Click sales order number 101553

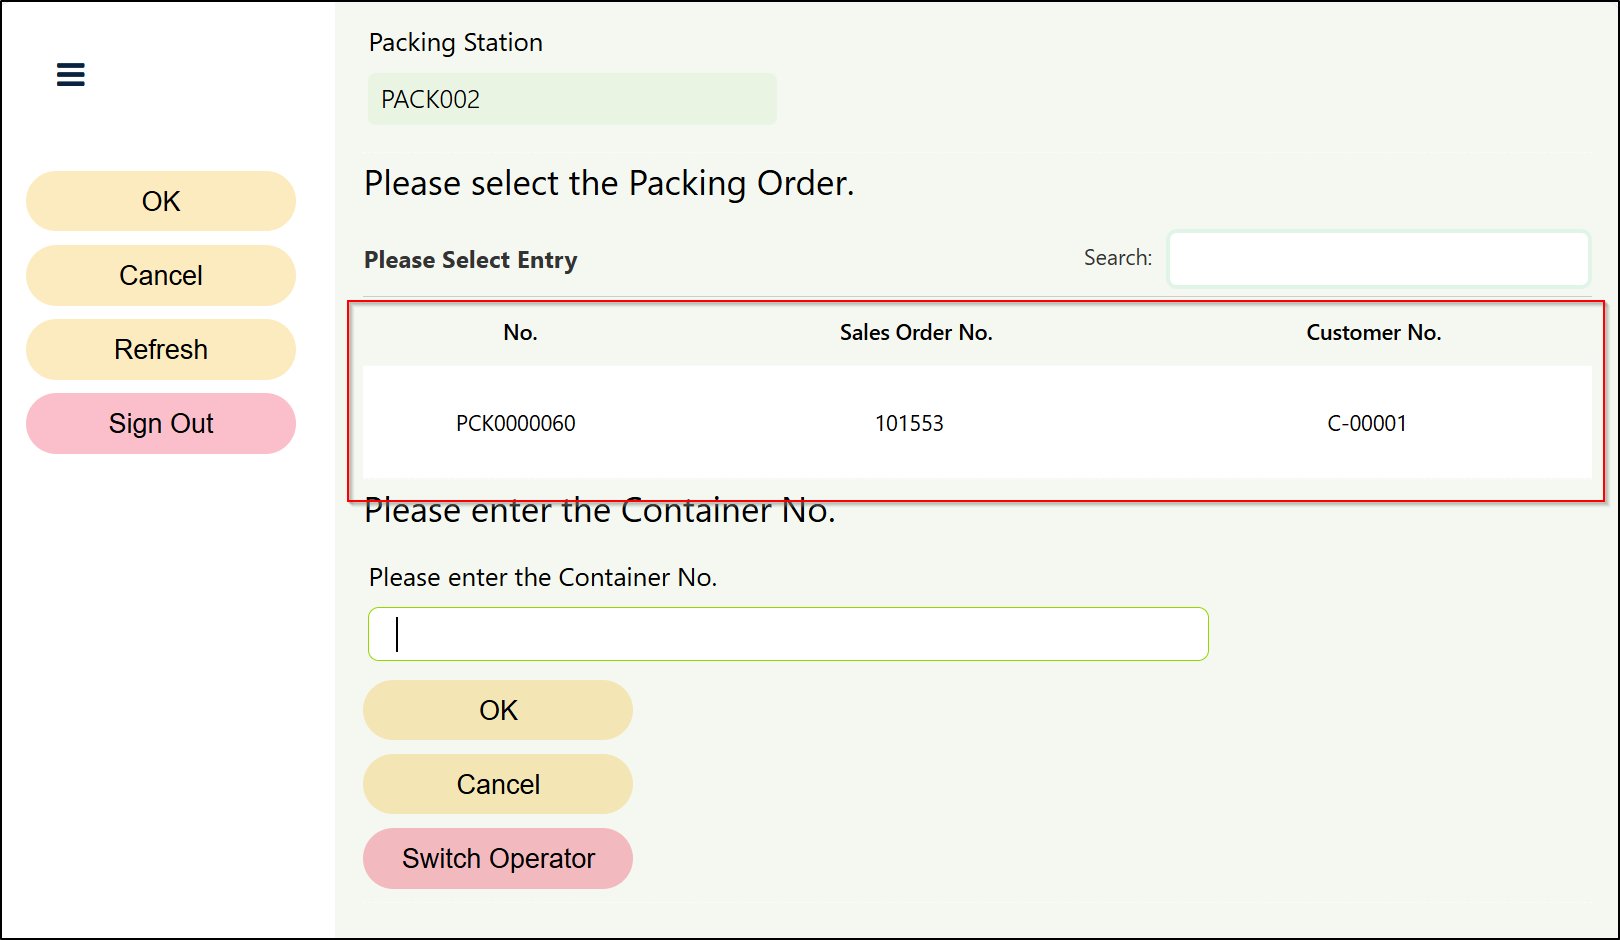pyautogui.click(x=909, y=424)
